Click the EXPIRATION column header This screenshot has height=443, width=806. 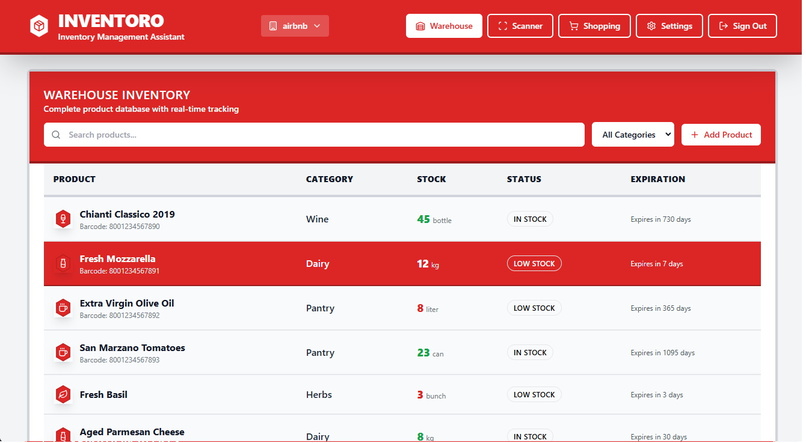(658, 179)
